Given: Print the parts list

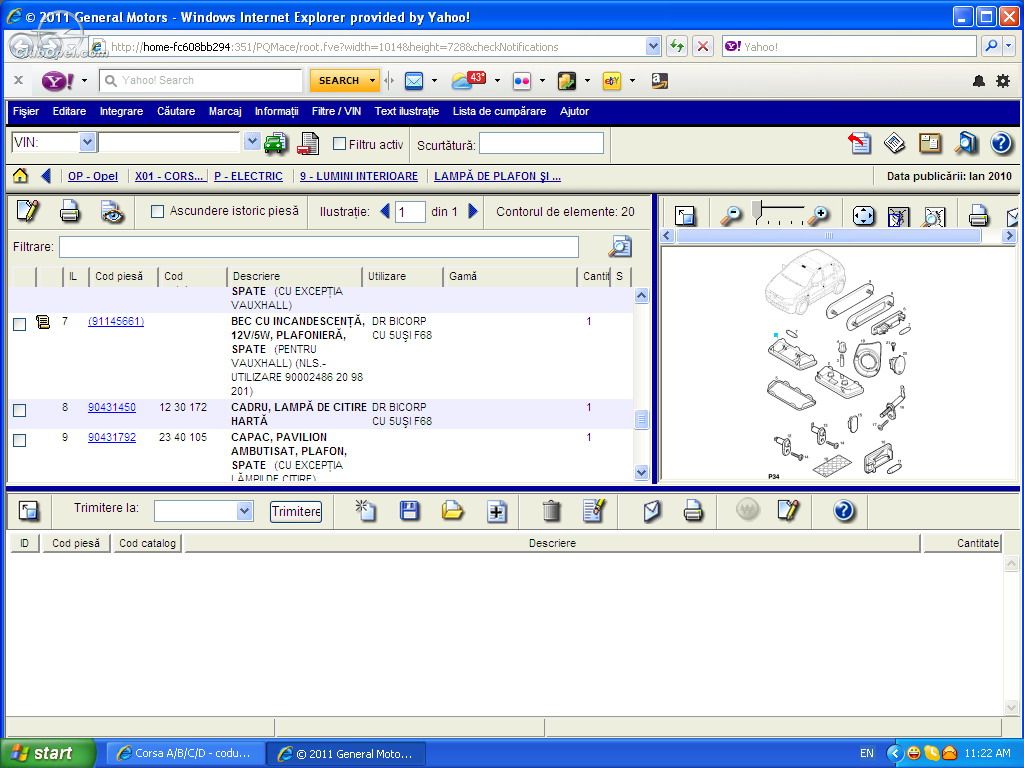Looking at the screenshot, I should point(70,212).
